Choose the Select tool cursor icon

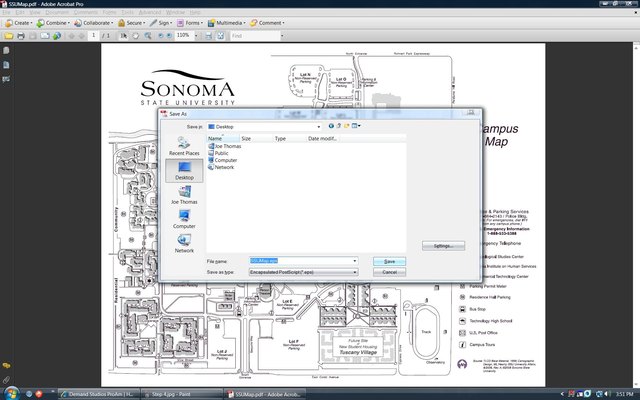tap(124, 36)
